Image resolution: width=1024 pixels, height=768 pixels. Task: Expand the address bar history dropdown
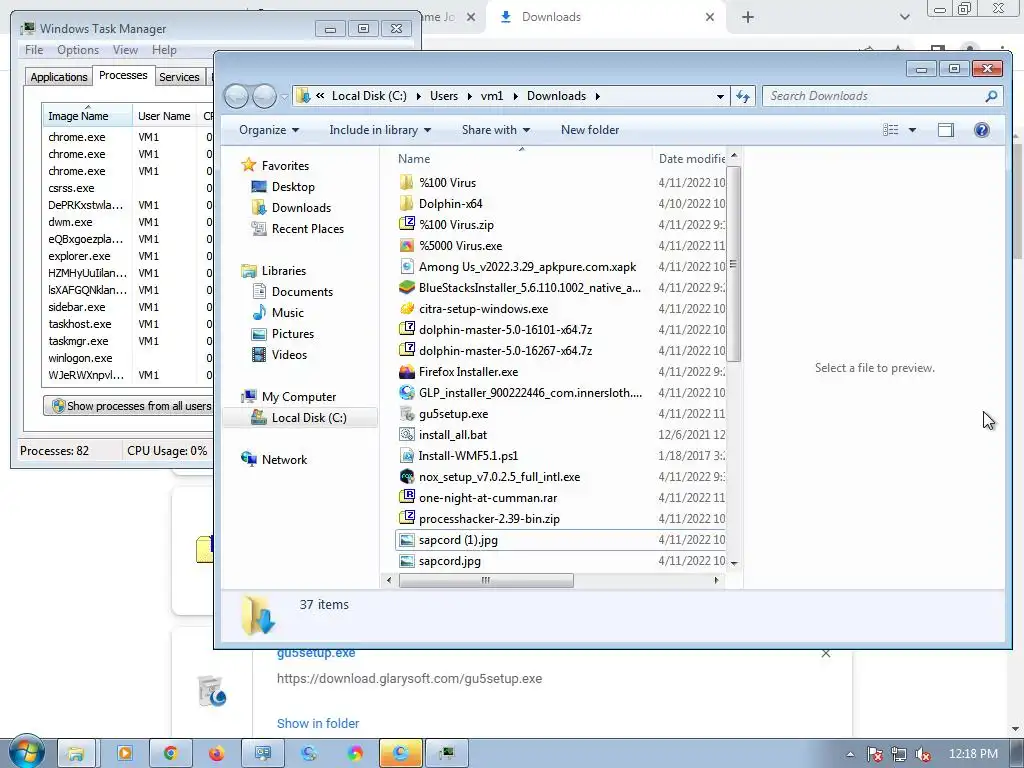[x=720, y=97]
